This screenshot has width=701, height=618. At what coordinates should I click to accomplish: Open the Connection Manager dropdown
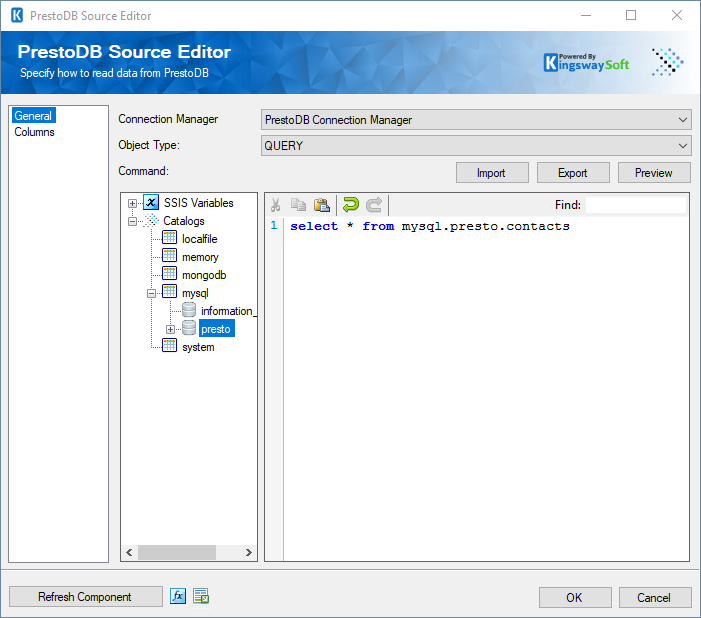[x=476, y=120]
